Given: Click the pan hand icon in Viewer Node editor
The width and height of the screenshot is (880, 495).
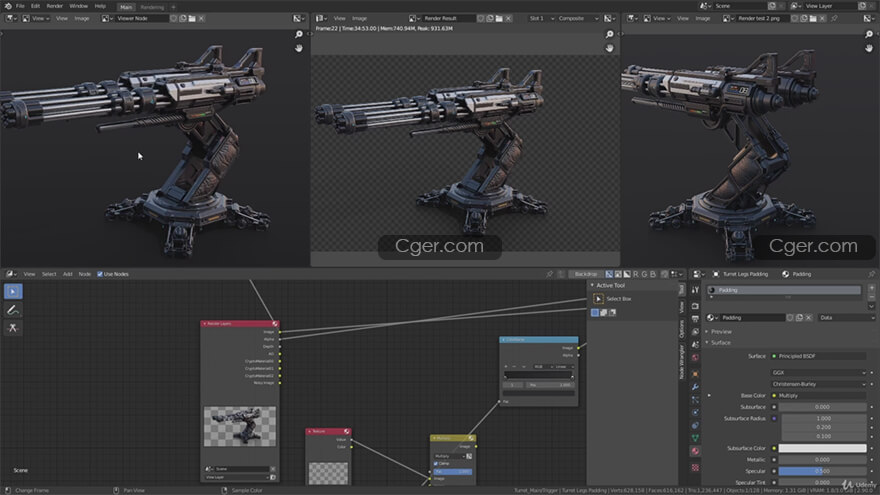Looking at the screenshot, I should pos(299,48).
